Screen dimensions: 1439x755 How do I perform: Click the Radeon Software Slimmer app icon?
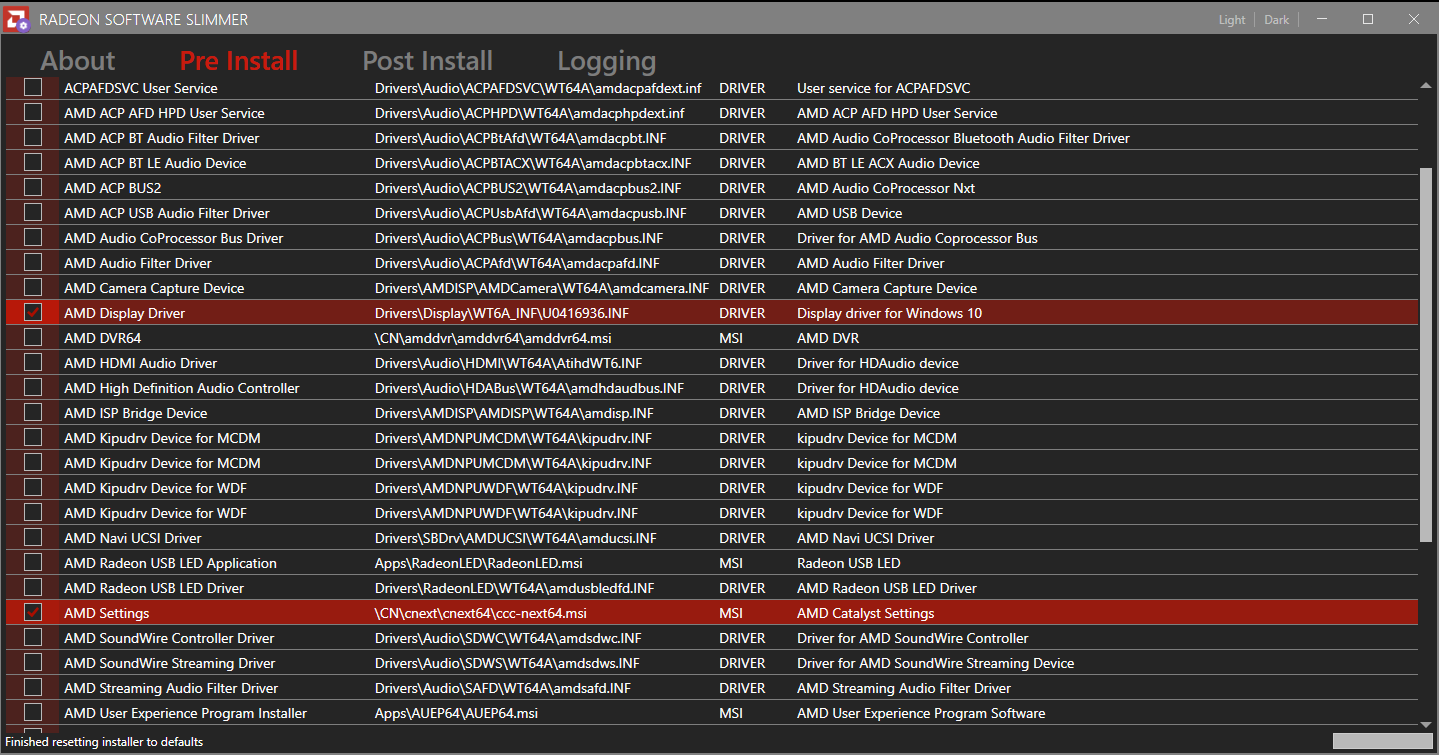coord(17,19)
